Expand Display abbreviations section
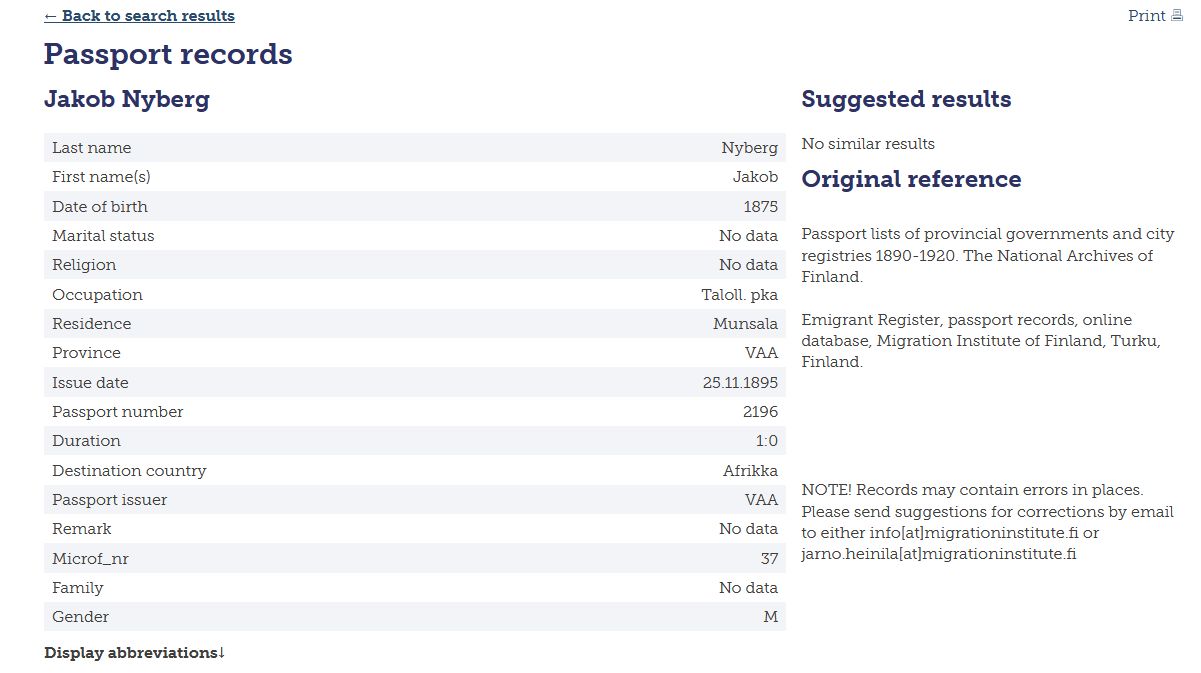The image size is (1201, 673). 135,653
